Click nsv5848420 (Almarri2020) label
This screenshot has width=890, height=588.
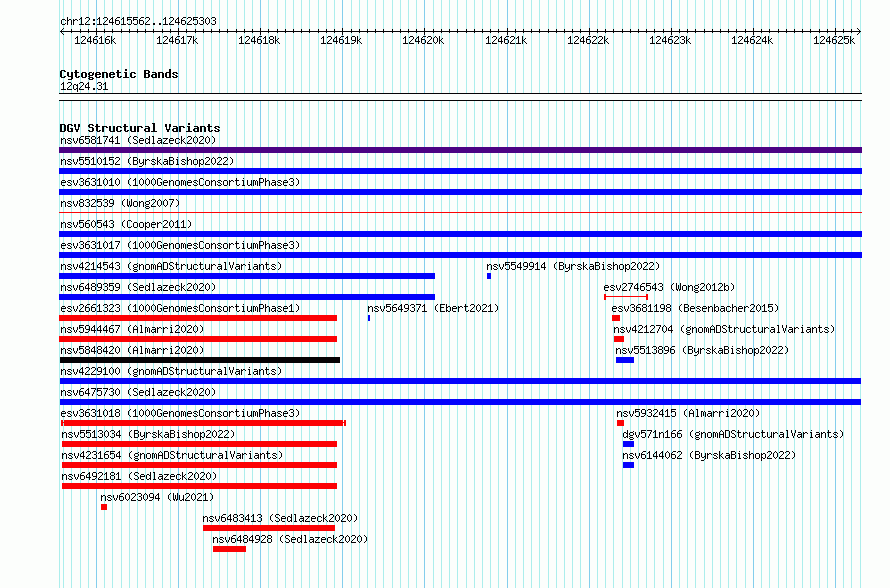pos(132,350)
